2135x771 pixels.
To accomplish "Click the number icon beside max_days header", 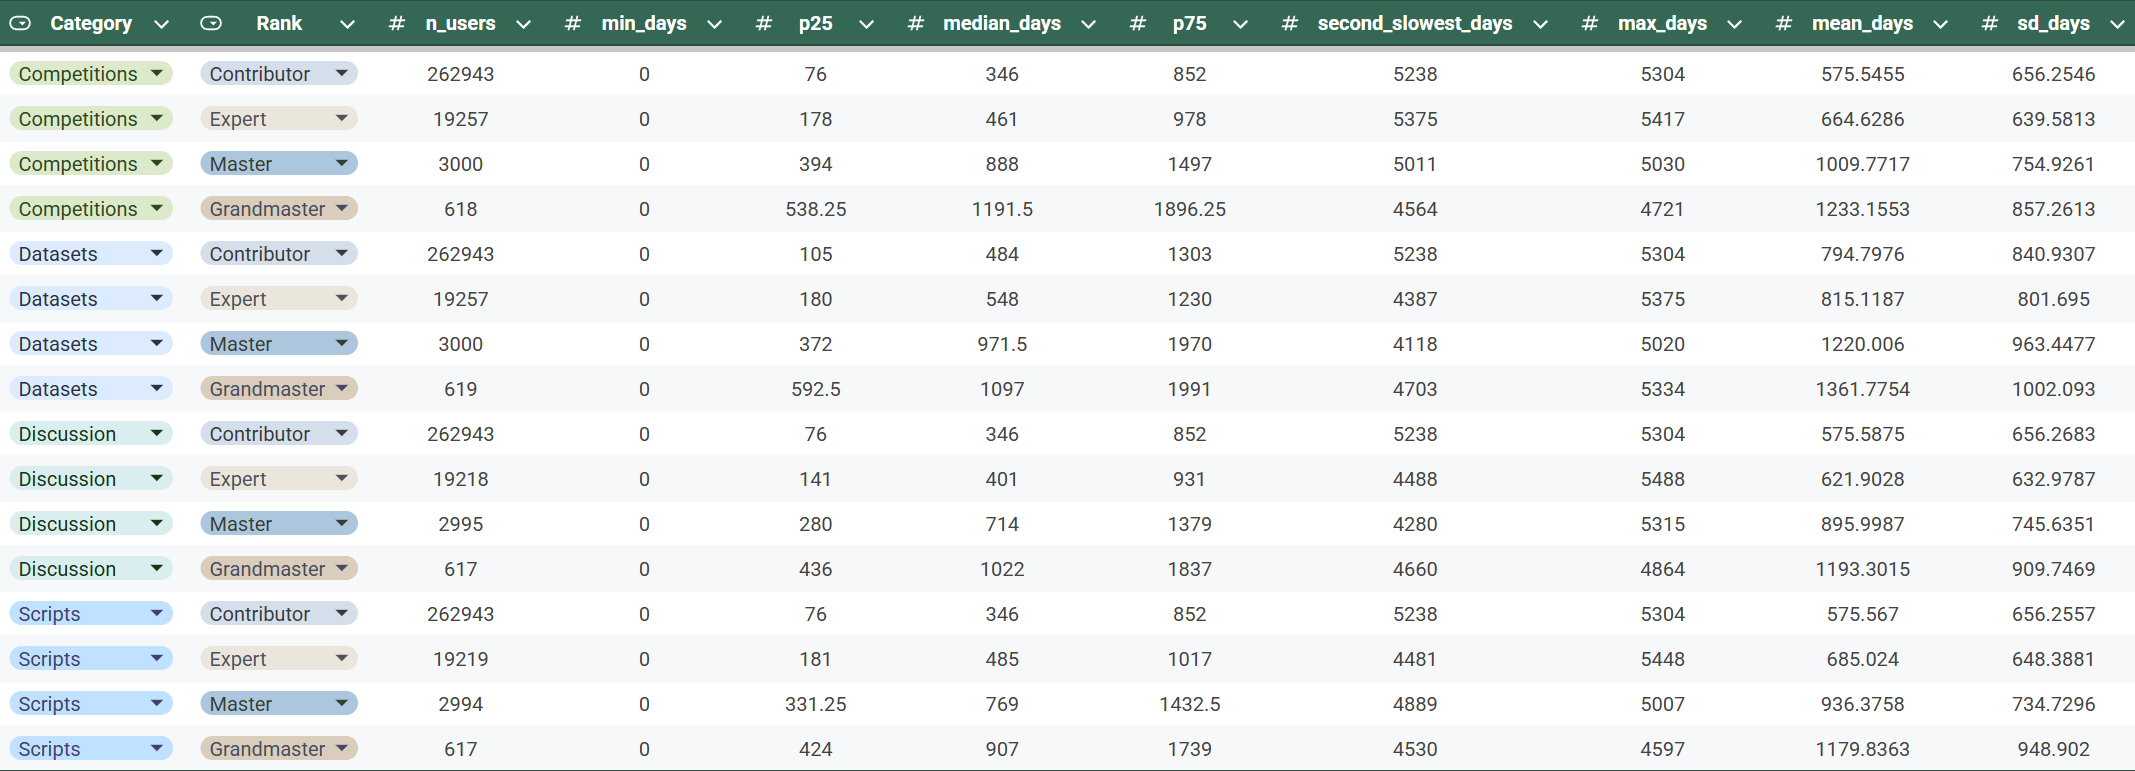I will tap(1590, 23).
